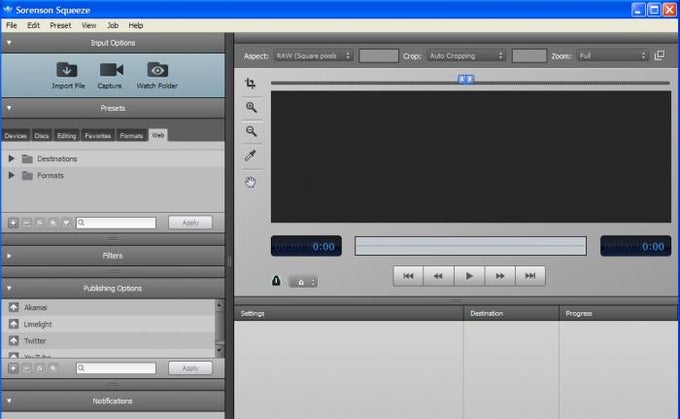Click the Publishing Options list scroll-up arrow
680x419 pixels.
pos(219,305)
